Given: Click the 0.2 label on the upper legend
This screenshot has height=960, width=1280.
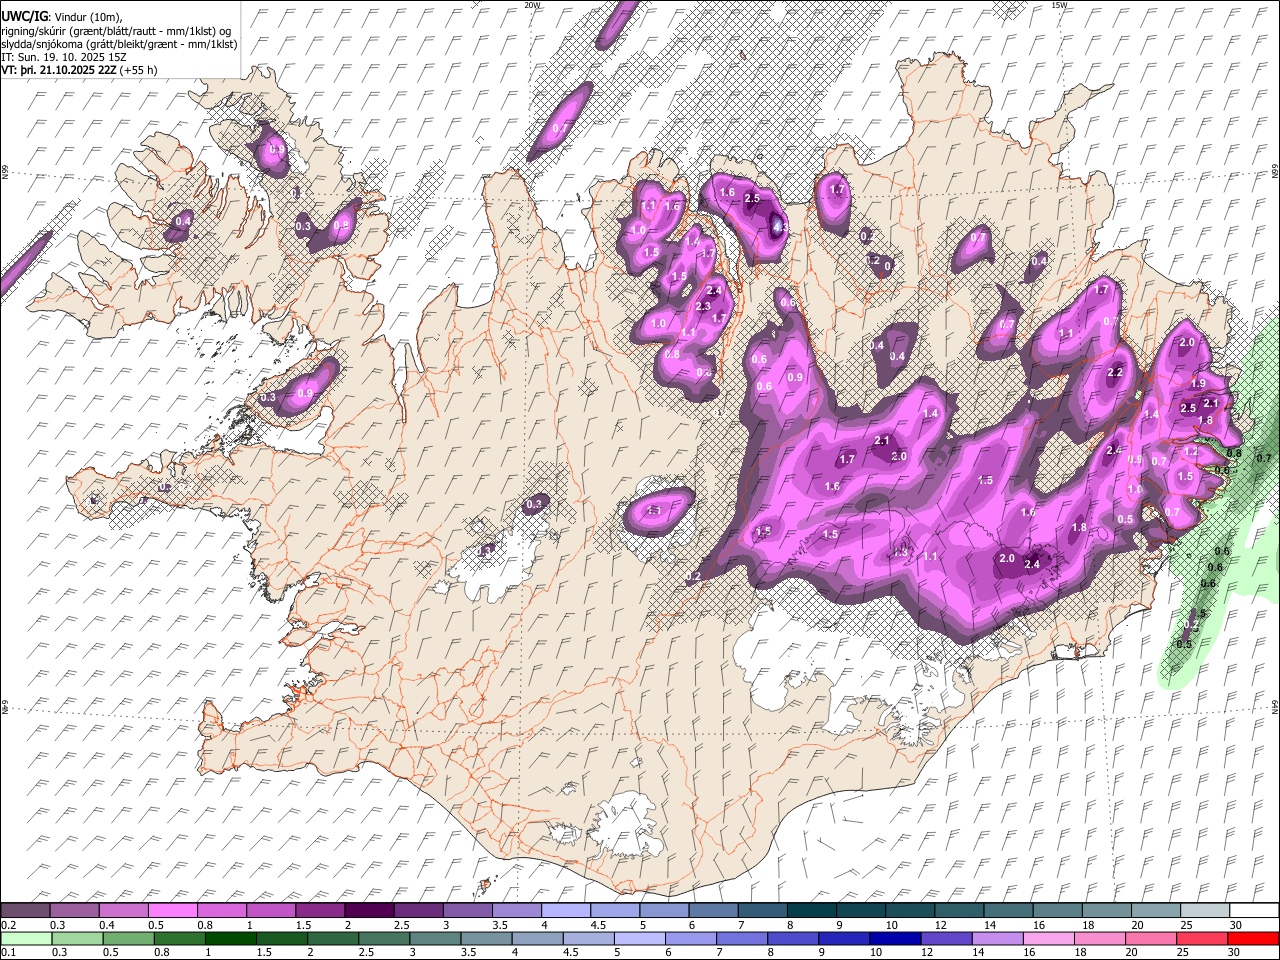Looking at the screenshot, I should pyautogui.click(x=8, y=925).
